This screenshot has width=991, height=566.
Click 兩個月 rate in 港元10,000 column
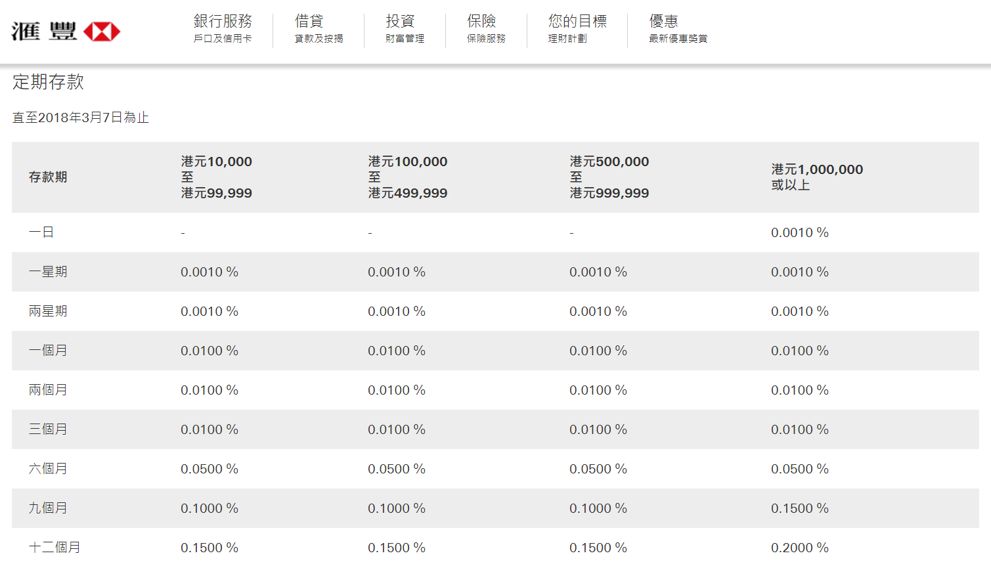click(209, 390)
